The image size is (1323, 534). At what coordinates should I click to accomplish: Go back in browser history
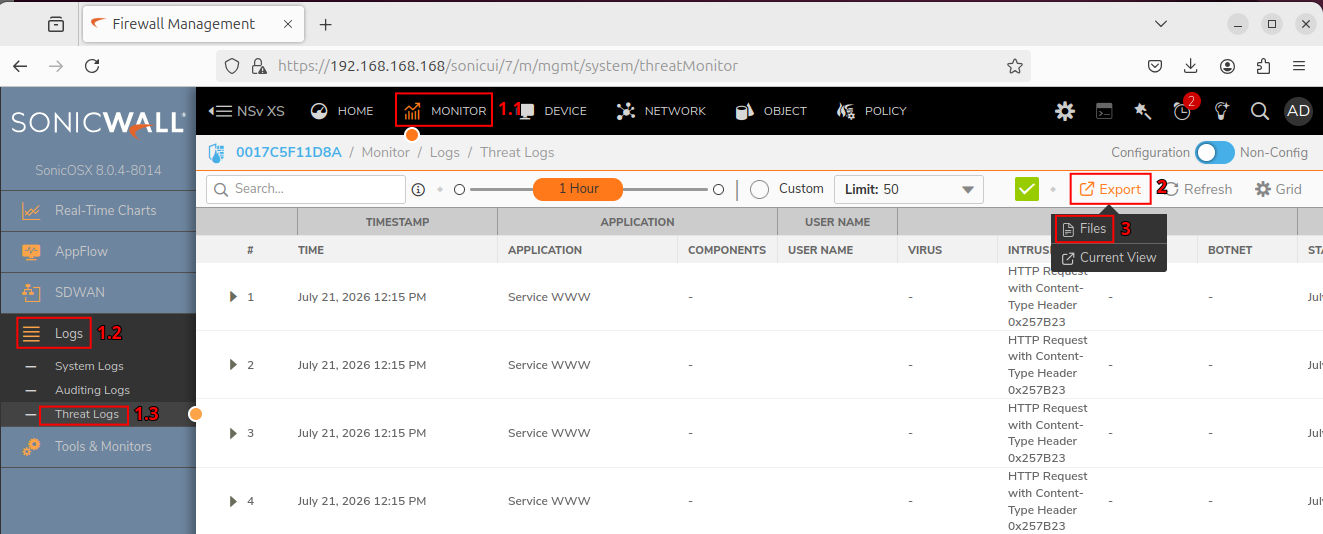click(x=20, y=66)
